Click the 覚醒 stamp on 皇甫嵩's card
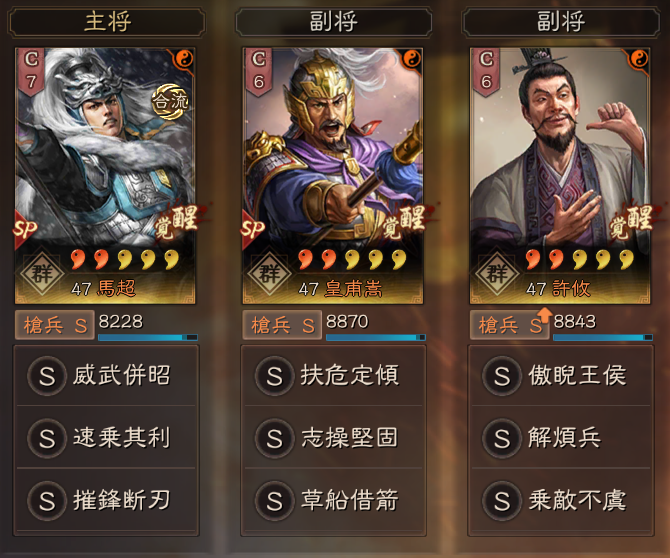This screenshot has height=558, width=670. click(x=405, y=222)
